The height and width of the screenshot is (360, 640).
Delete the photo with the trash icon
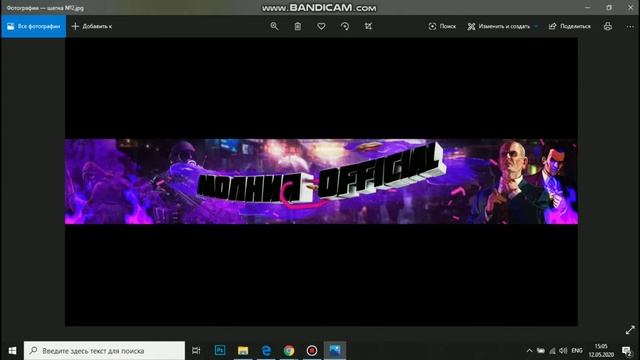[298, 26]
